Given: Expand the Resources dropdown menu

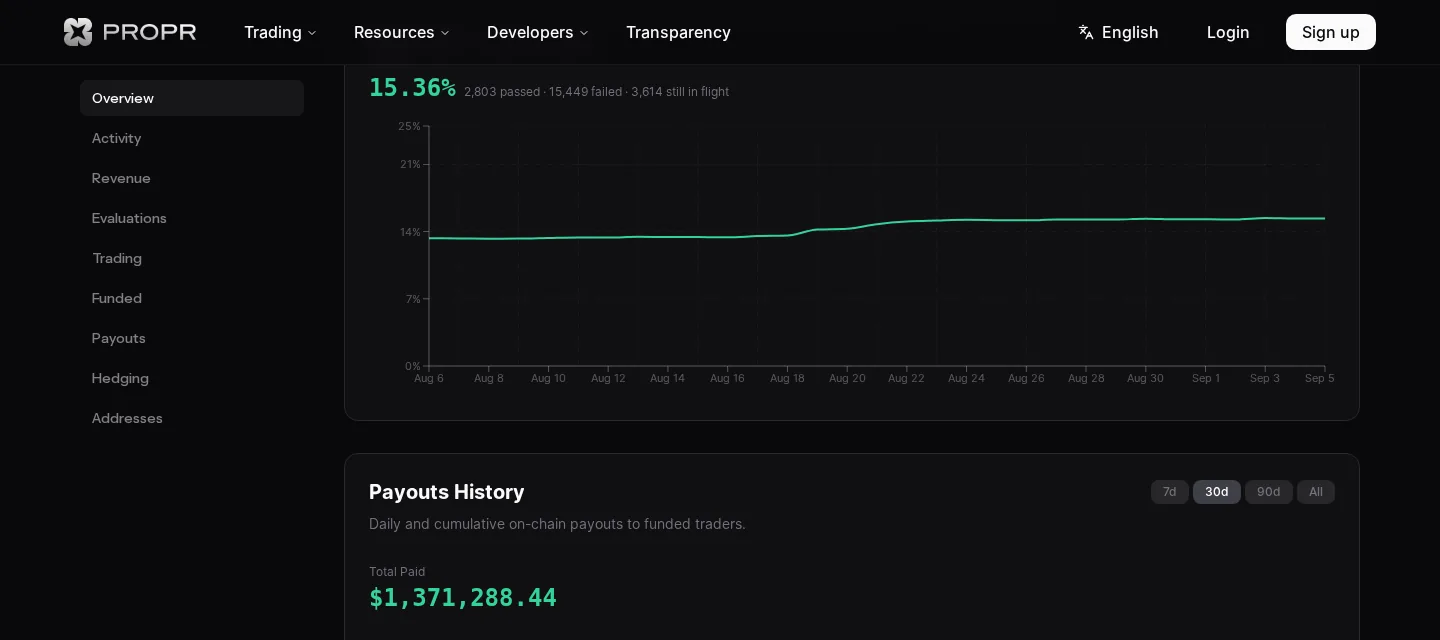Looking at the screenshot, I should [402, 32].
